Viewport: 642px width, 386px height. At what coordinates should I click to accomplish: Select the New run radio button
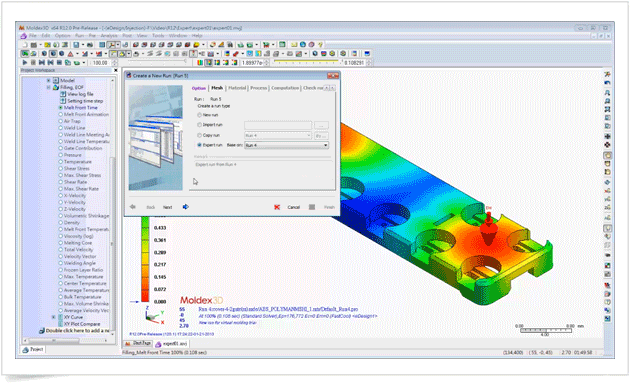tap(199, 115)
